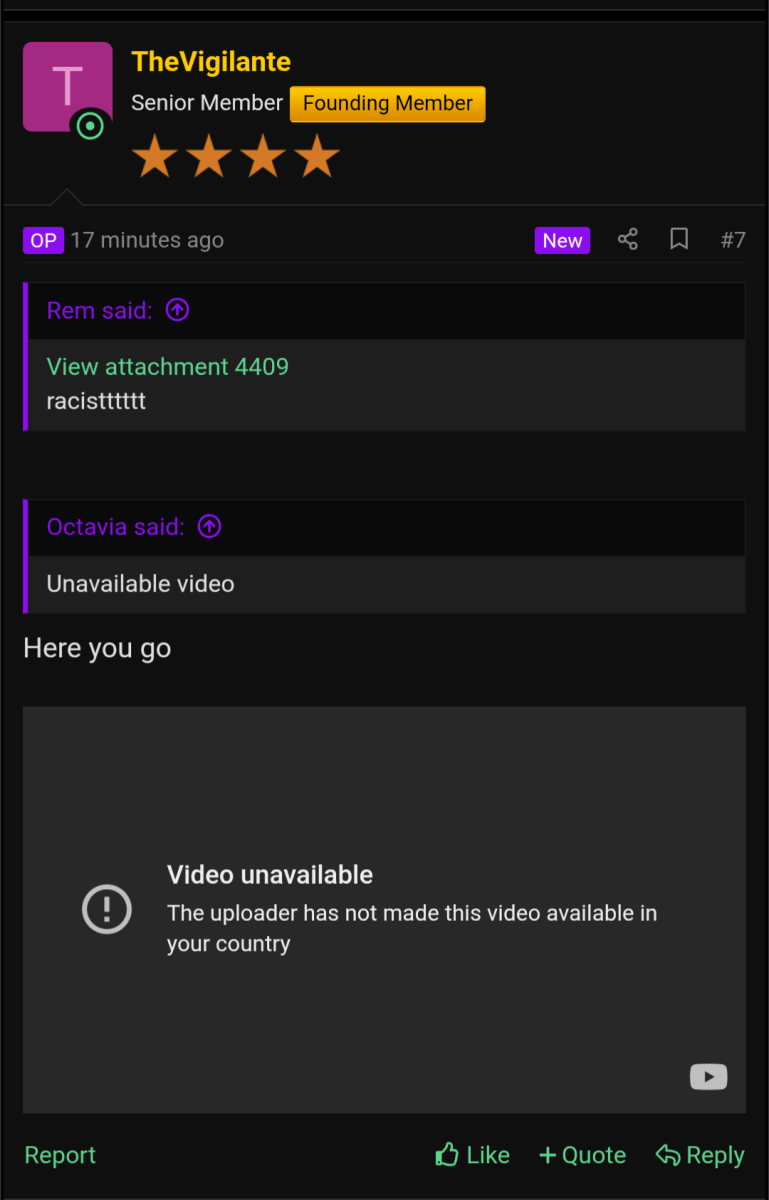Expand Rem's quoted message text "racistttttt"
769x1200 pixels.
click(x=96, y=401)
